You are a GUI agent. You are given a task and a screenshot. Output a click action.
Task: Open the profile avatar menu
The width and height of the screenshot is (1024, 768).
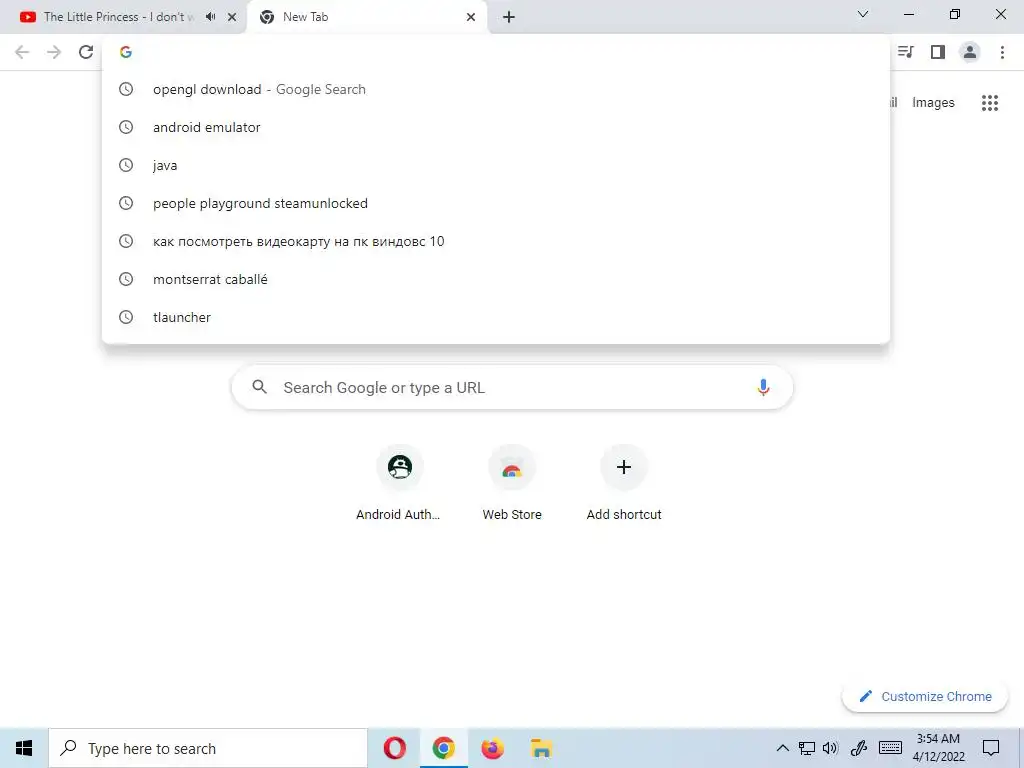coord(970,52)
